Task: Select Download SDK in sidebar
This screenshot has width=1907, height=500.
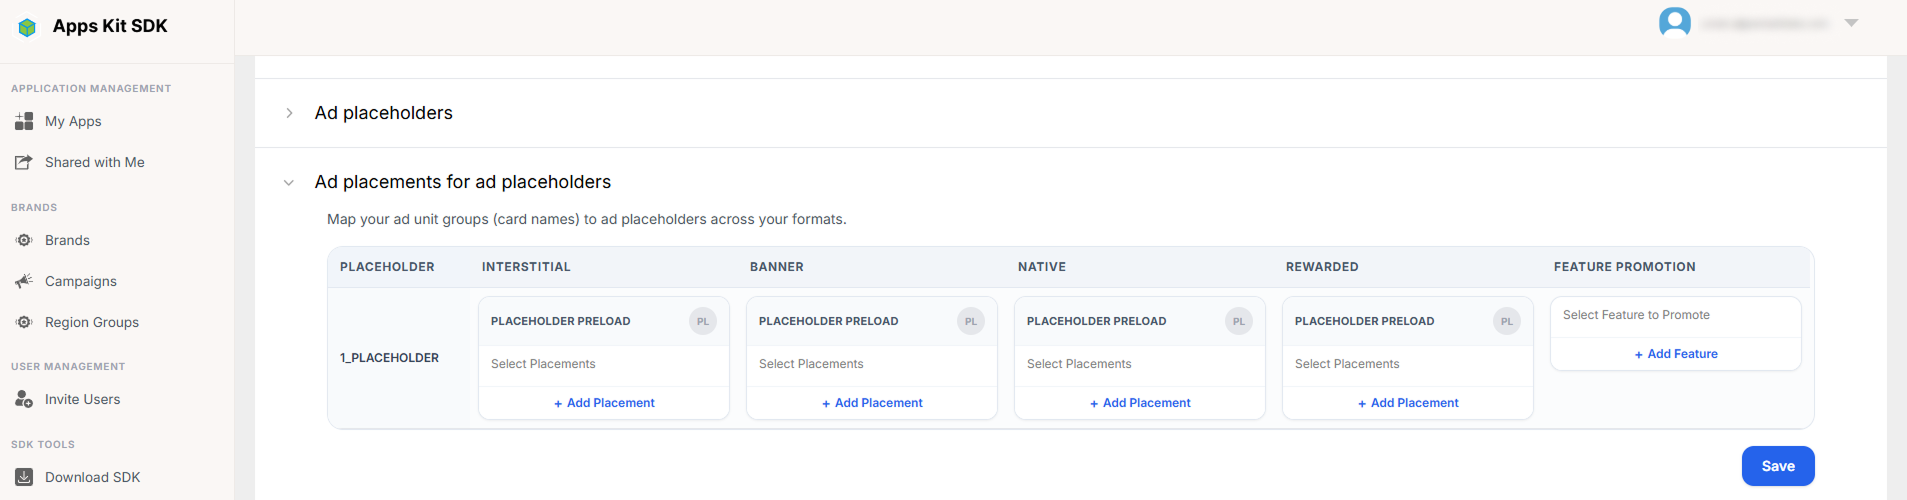Action: [x=92, y=477]
